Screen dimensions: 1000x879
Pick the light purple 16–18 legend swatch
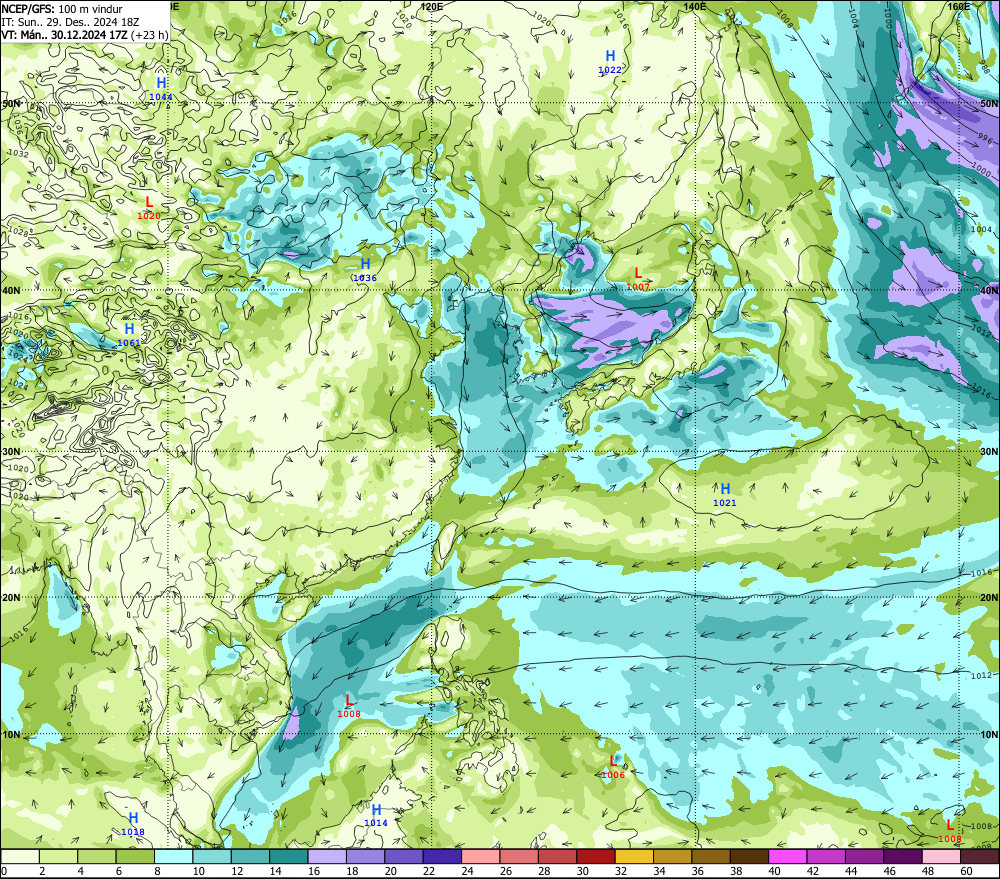327,856
